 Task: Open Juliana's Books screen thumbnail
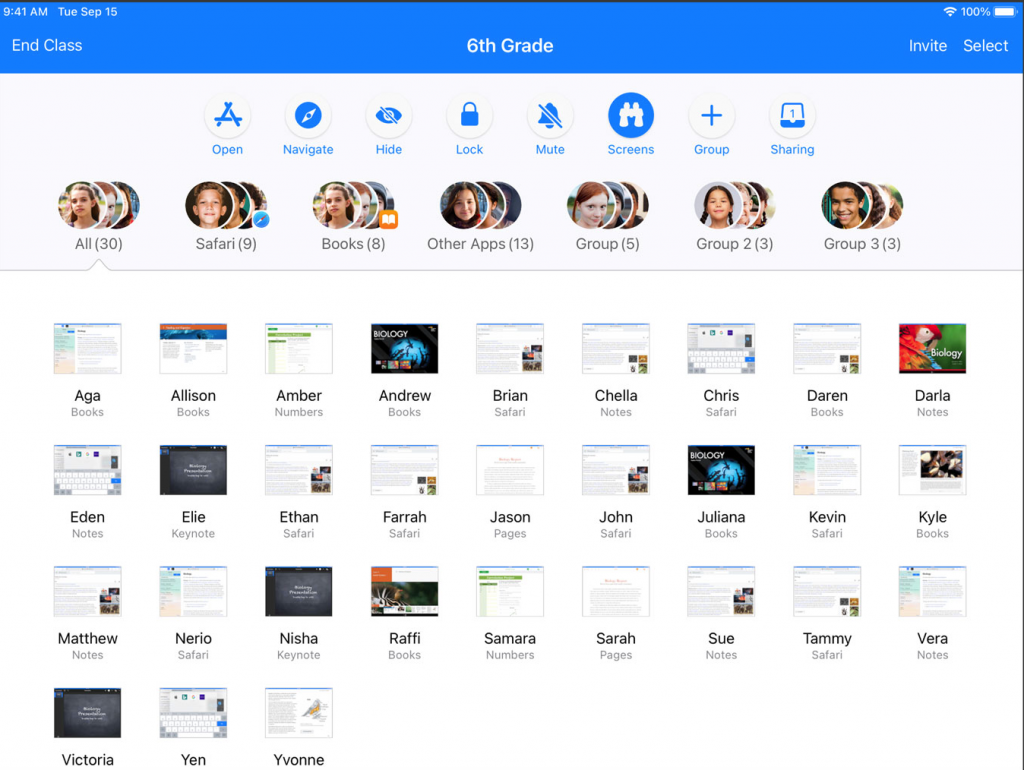click(x=721, y=470)
